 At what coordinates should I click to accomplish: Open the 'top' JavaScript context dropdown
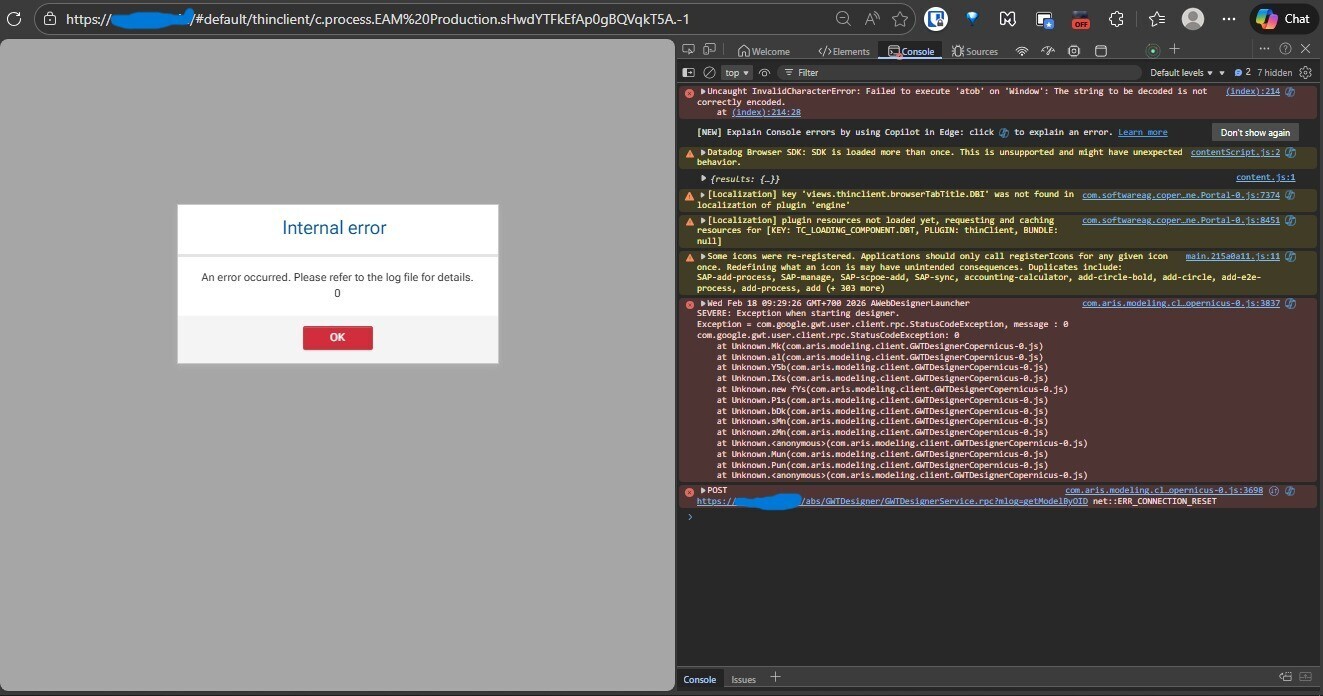coord(737,72)
